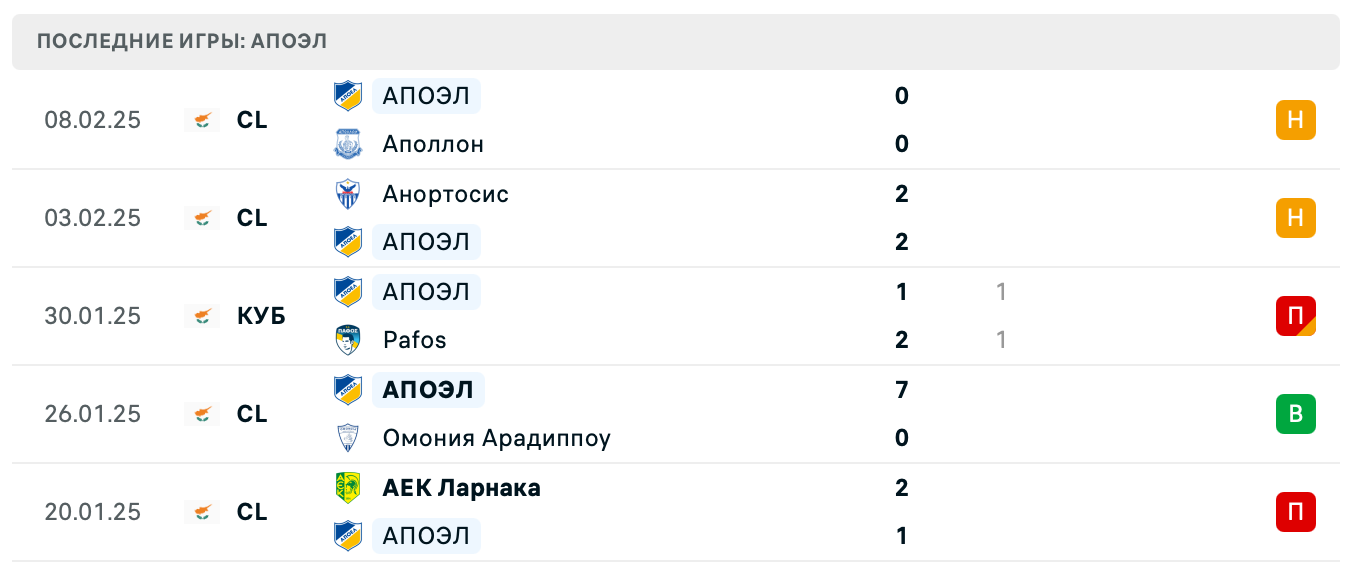The image size is (1354, 586).
Task: Click the Pafos team crest icon
Action: pyautogui.click(x=347, y=340)
